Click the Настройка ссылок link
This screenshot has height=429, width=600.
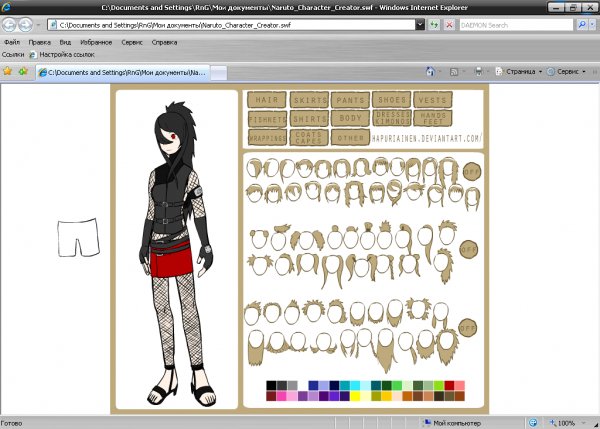62,54
